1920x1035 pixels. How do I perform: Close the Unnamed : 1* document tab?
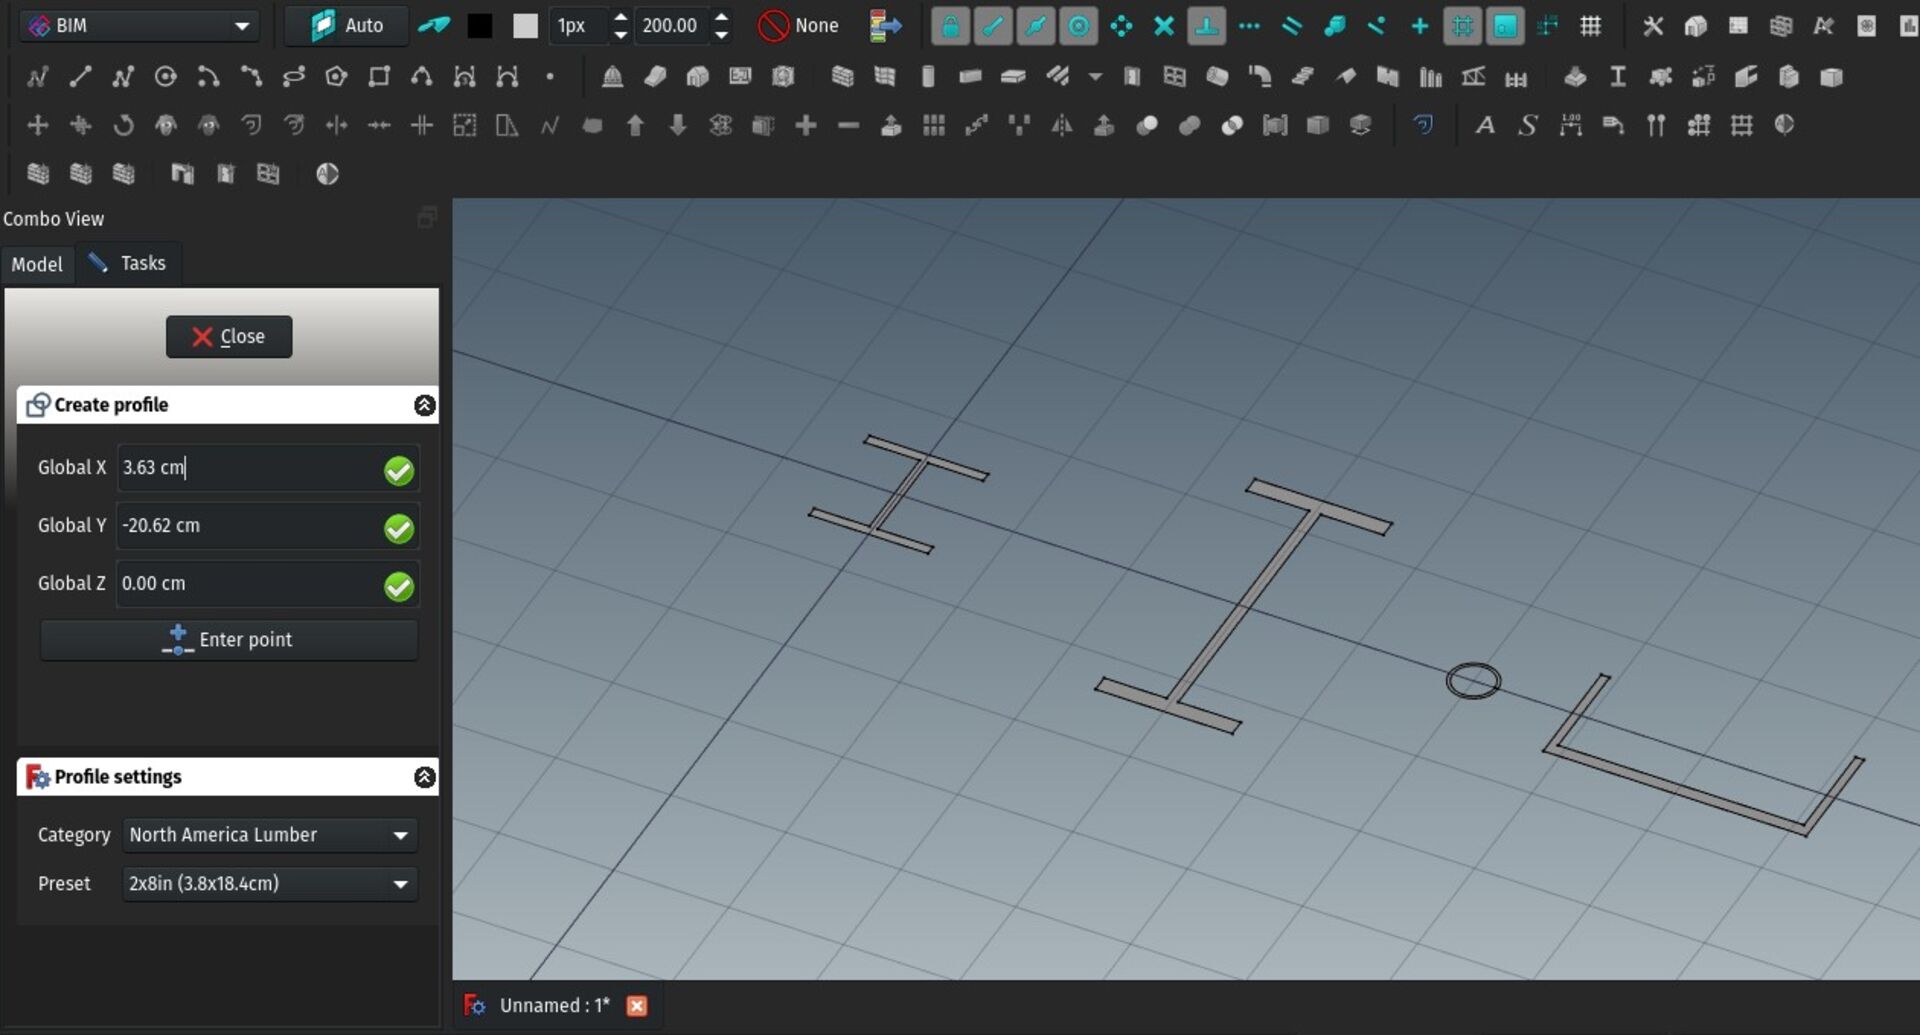pyautogui.click(x=637, y=1006)
